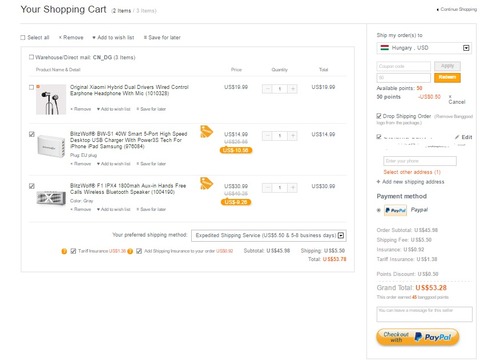The width and height of the screenshot is (480, 362).
Task: Click the Xiaomi earphone quantity field
Action: click(280, 89)
